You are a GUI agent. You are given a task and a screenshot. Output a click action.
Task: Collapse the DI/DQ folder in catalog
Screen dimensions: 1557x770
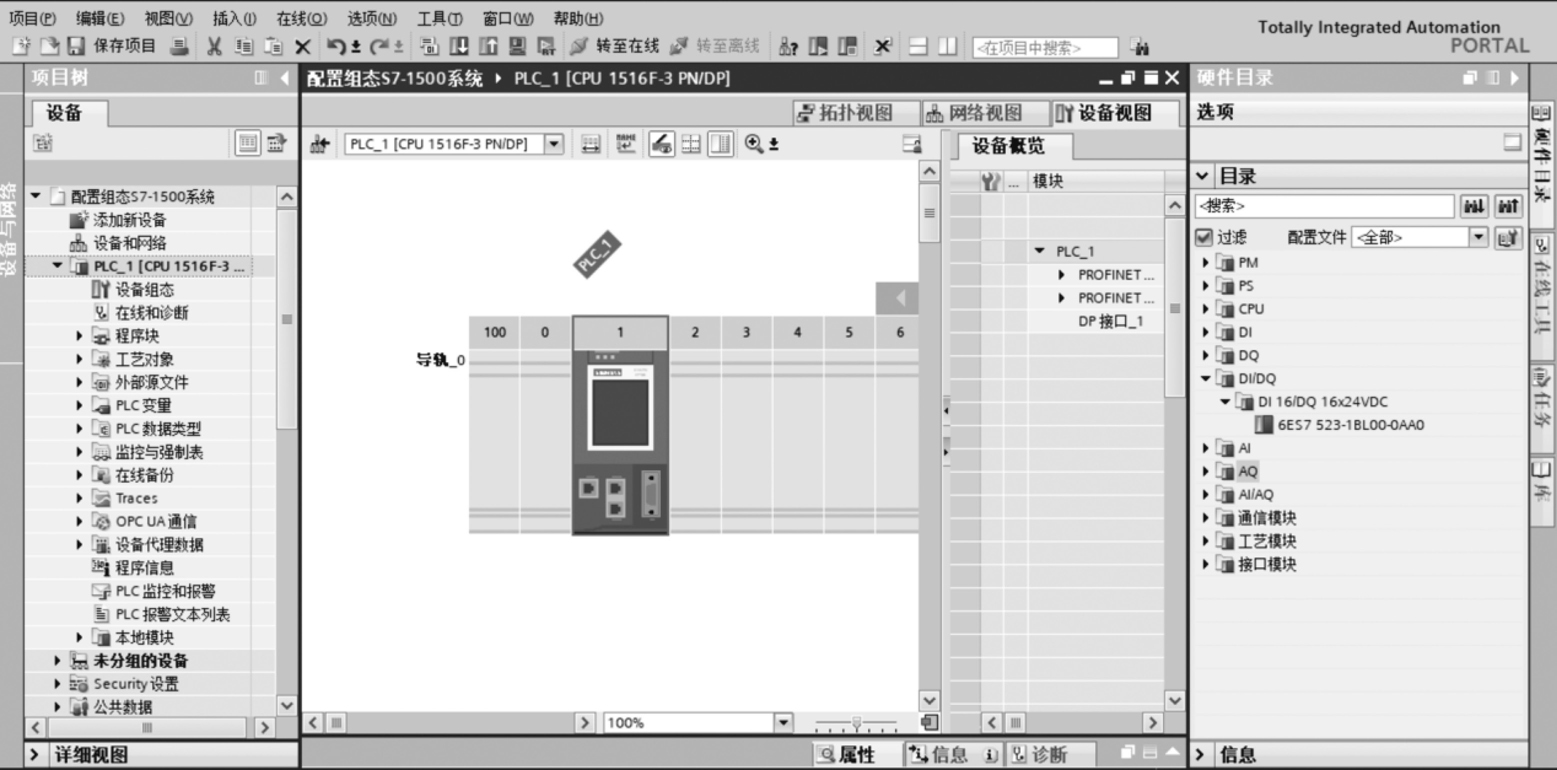point(1206,378)
